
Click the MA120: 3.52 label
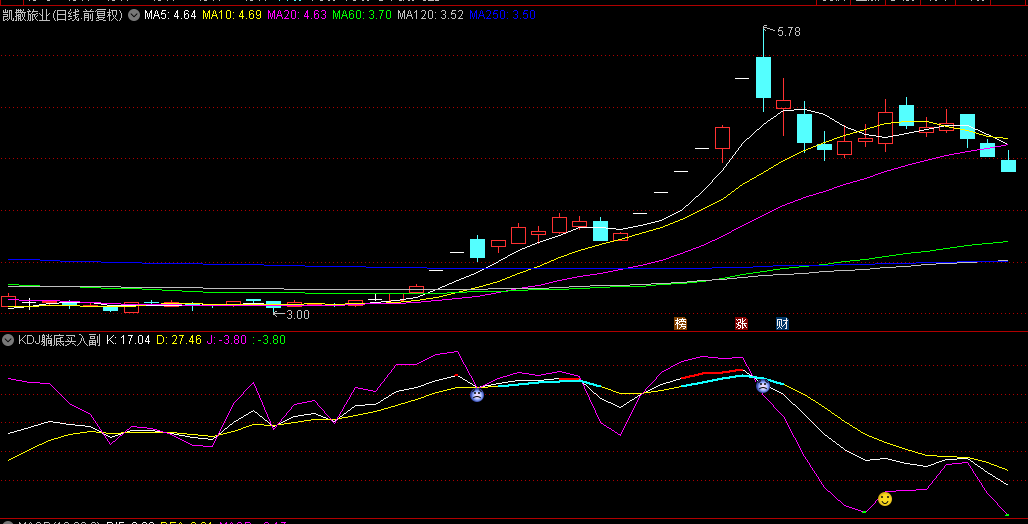point(429,15)
